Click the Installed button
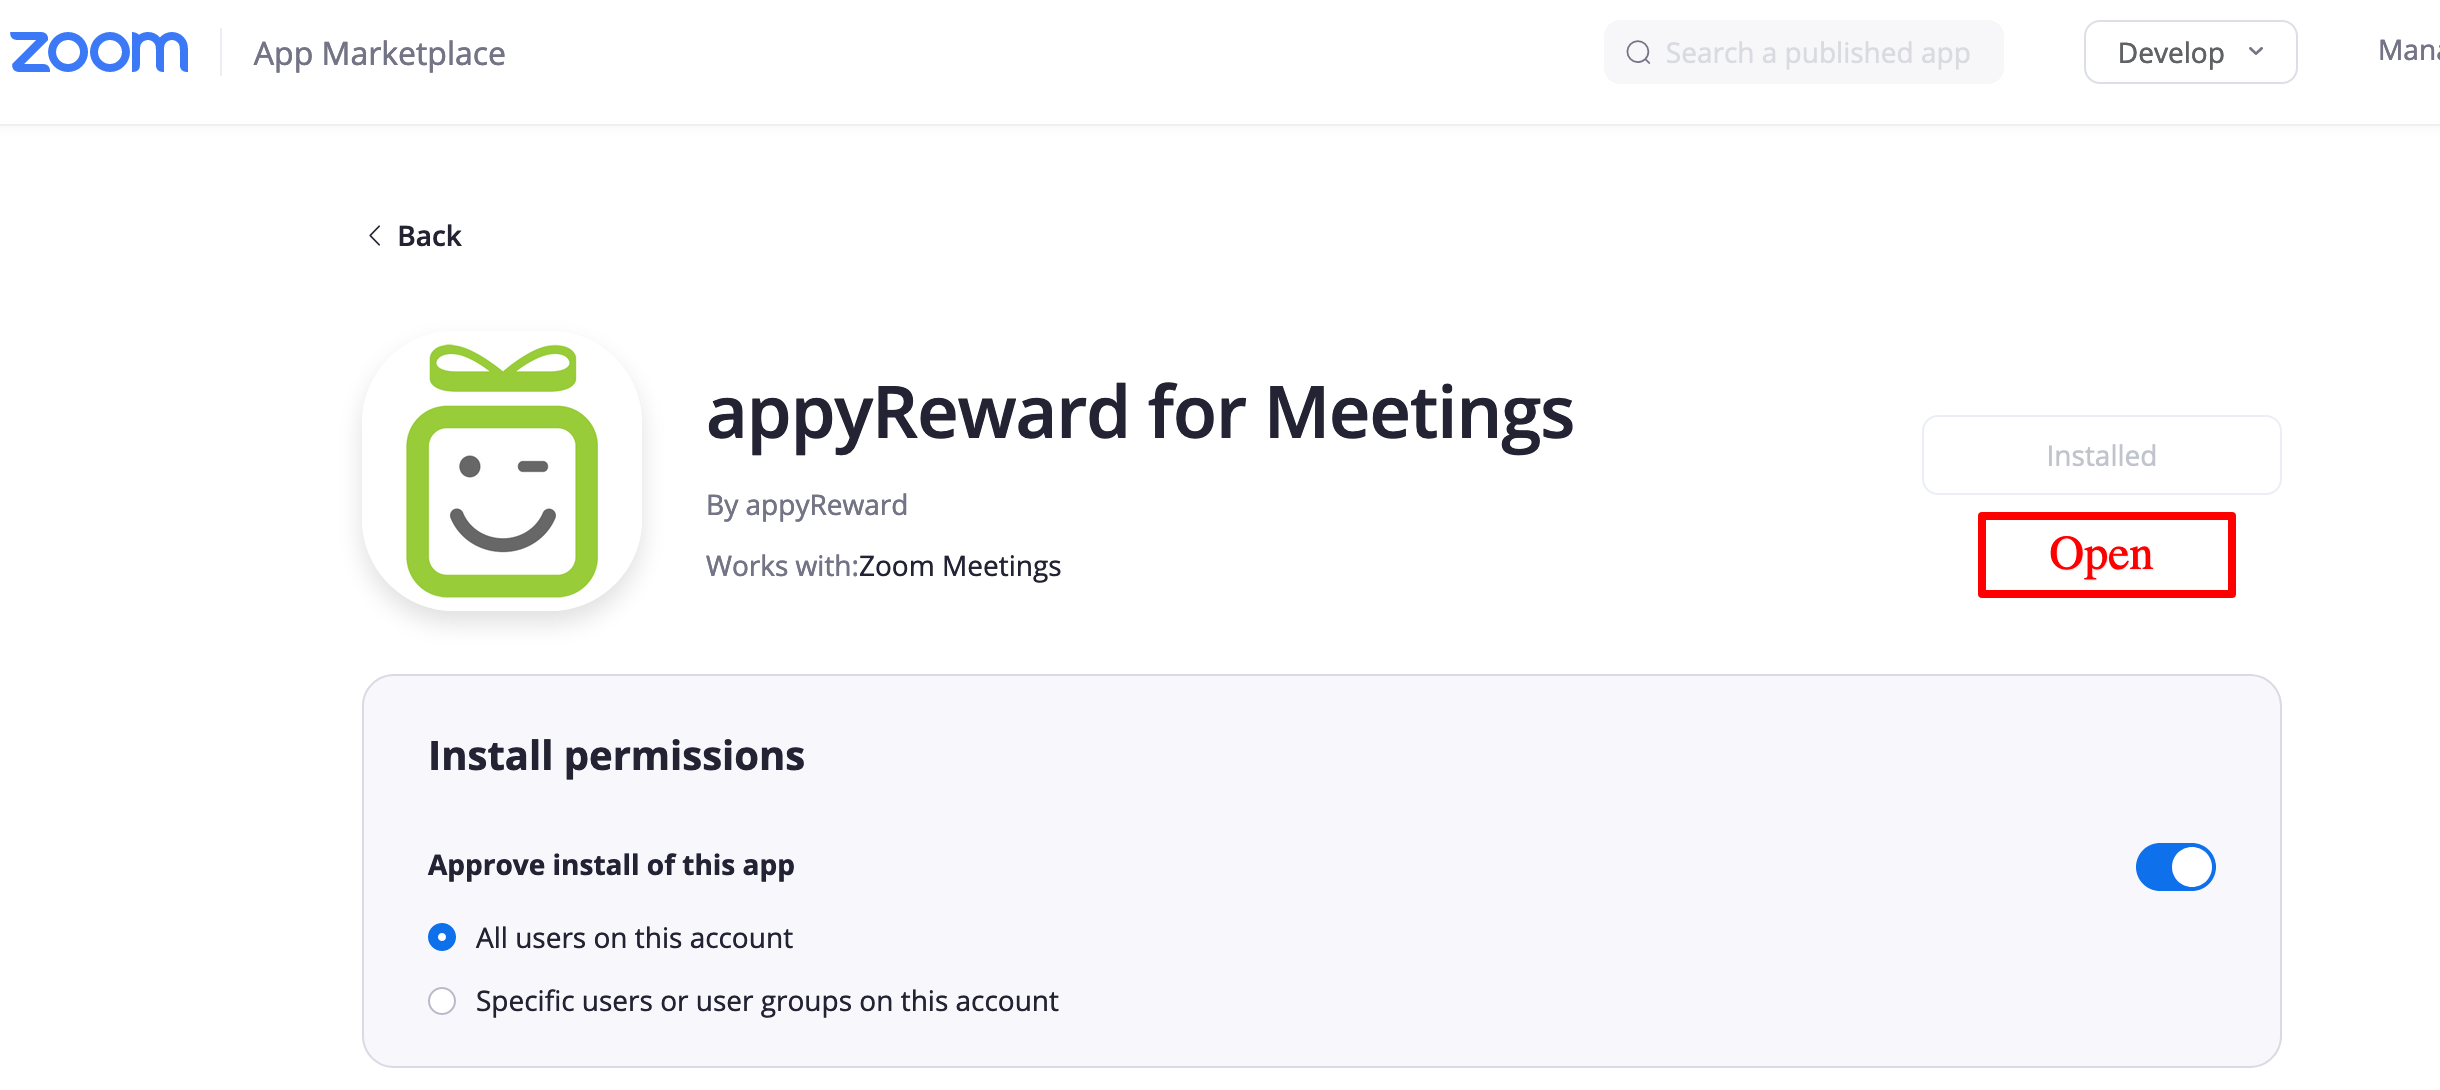 tap(2101, 456)
